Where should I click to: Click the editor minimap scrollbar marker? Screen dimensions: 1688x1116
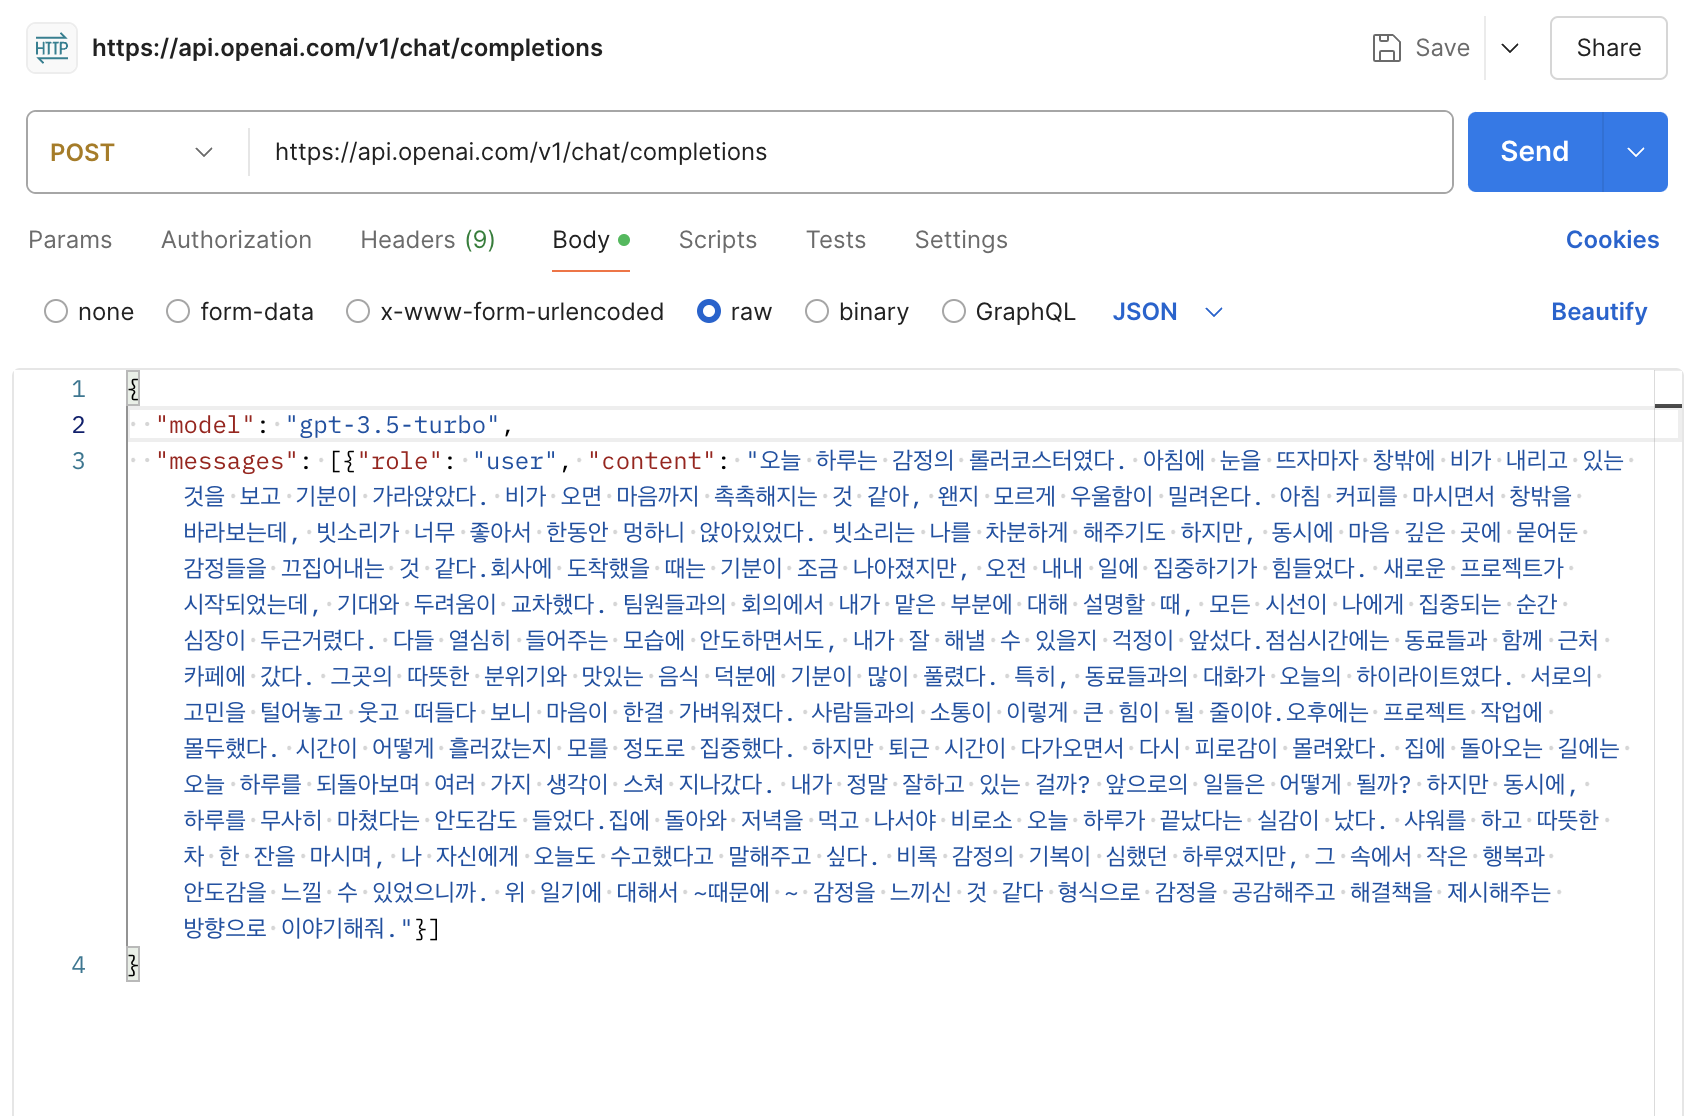[x=1668, y=405]
